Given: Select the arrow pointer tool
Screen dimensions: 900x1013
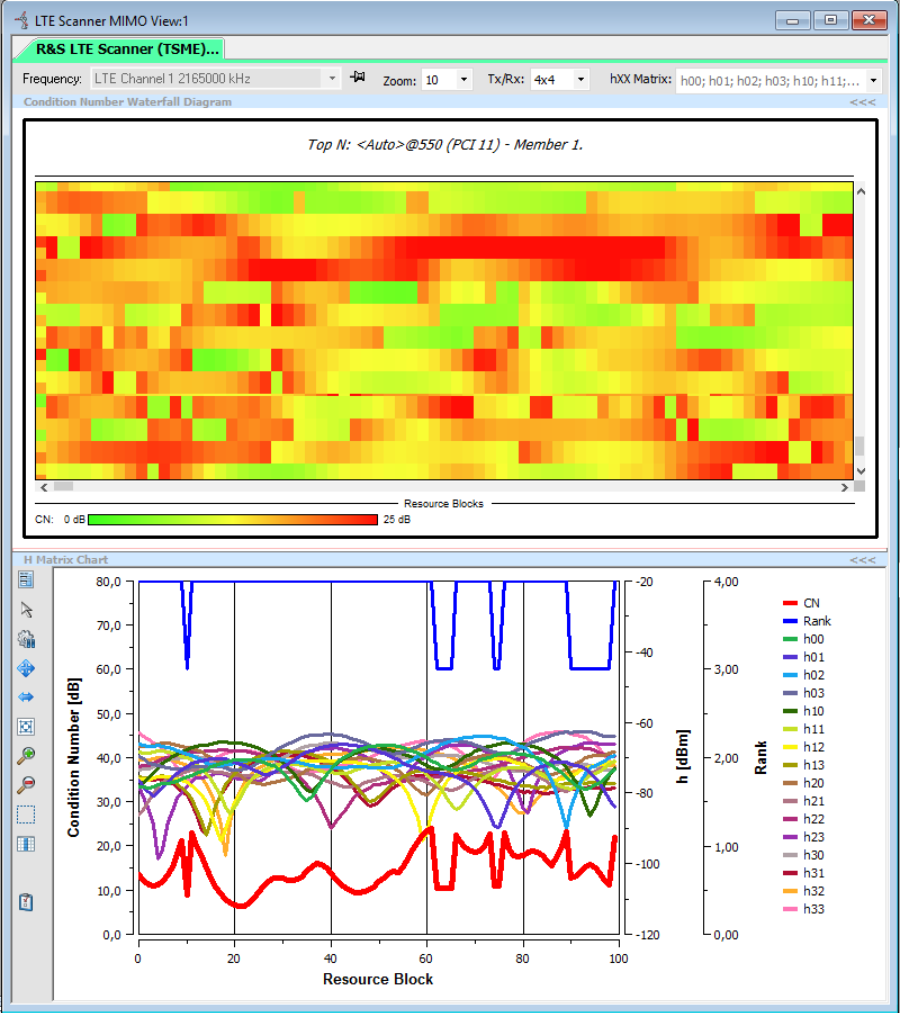Looking at the screenshot, I should click(x=25, y=609).
